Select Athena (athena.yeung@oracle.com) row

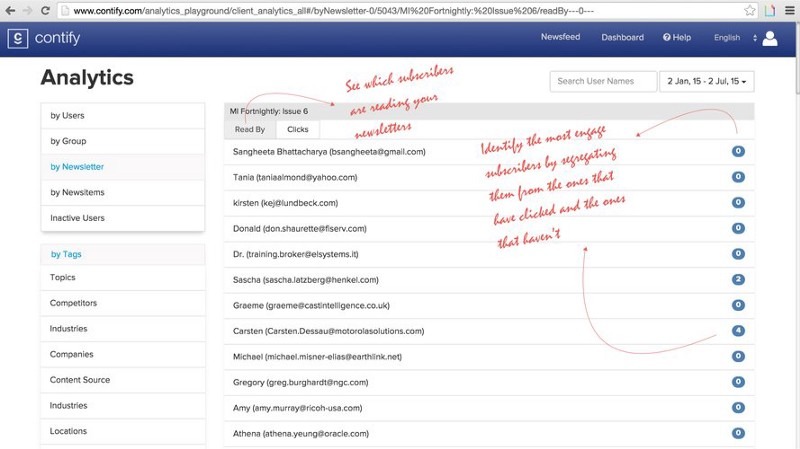coord(489,434)
